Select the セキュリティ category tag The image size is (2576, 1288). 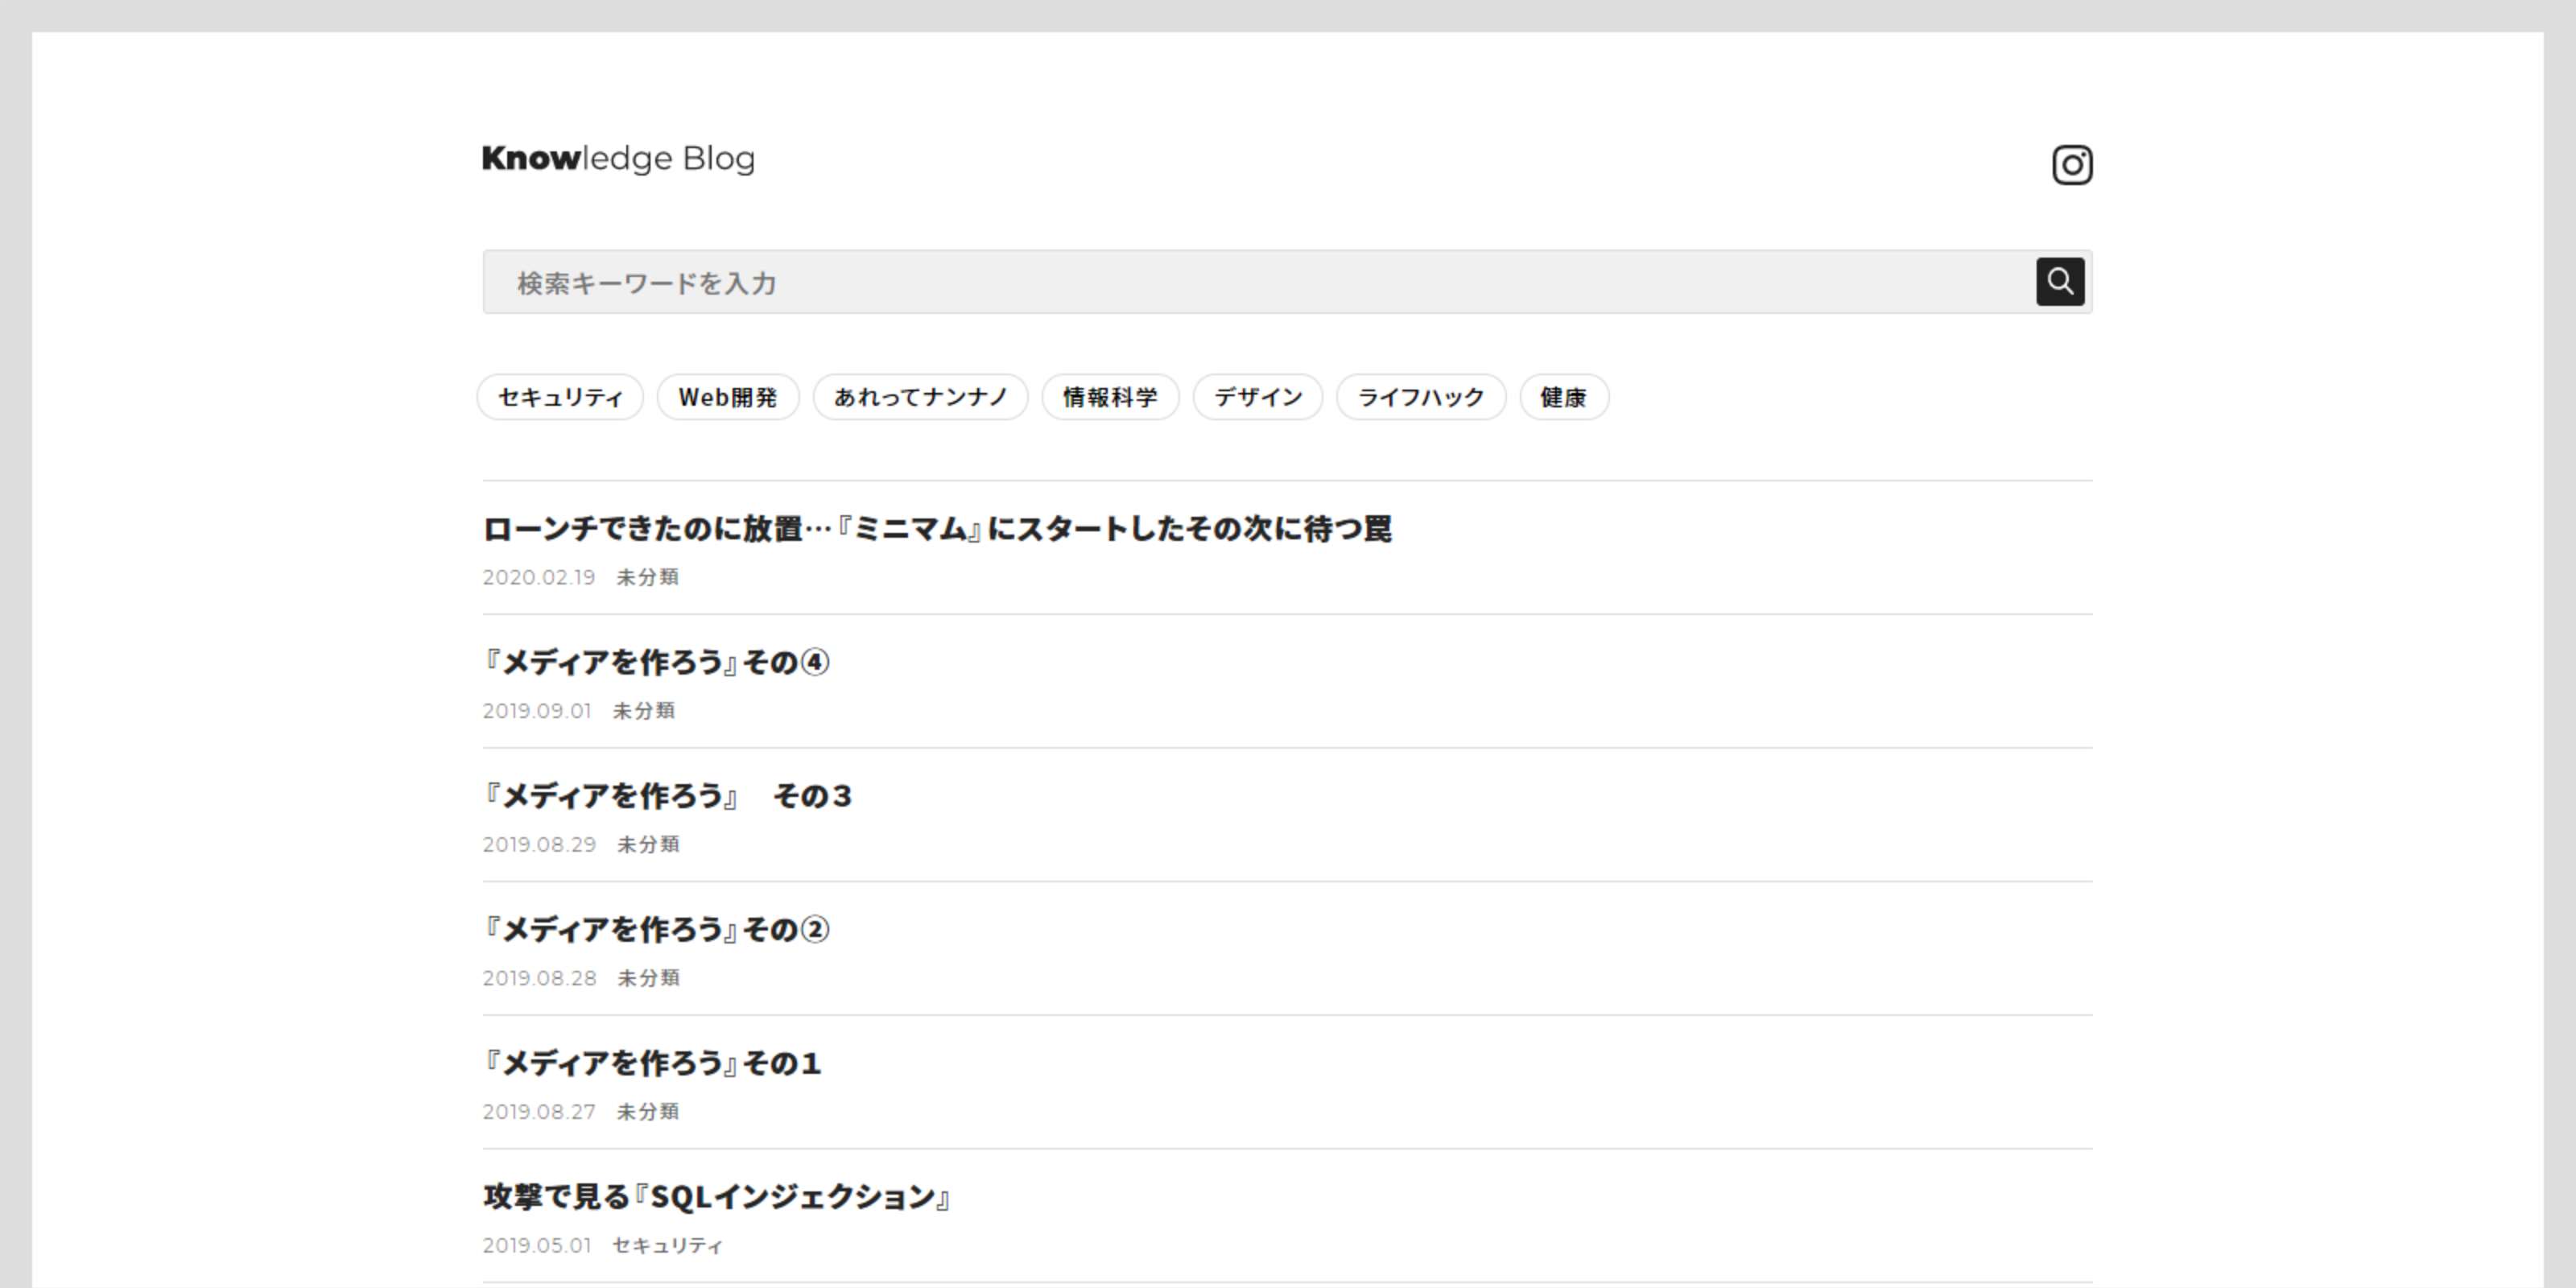coord(560,397)
